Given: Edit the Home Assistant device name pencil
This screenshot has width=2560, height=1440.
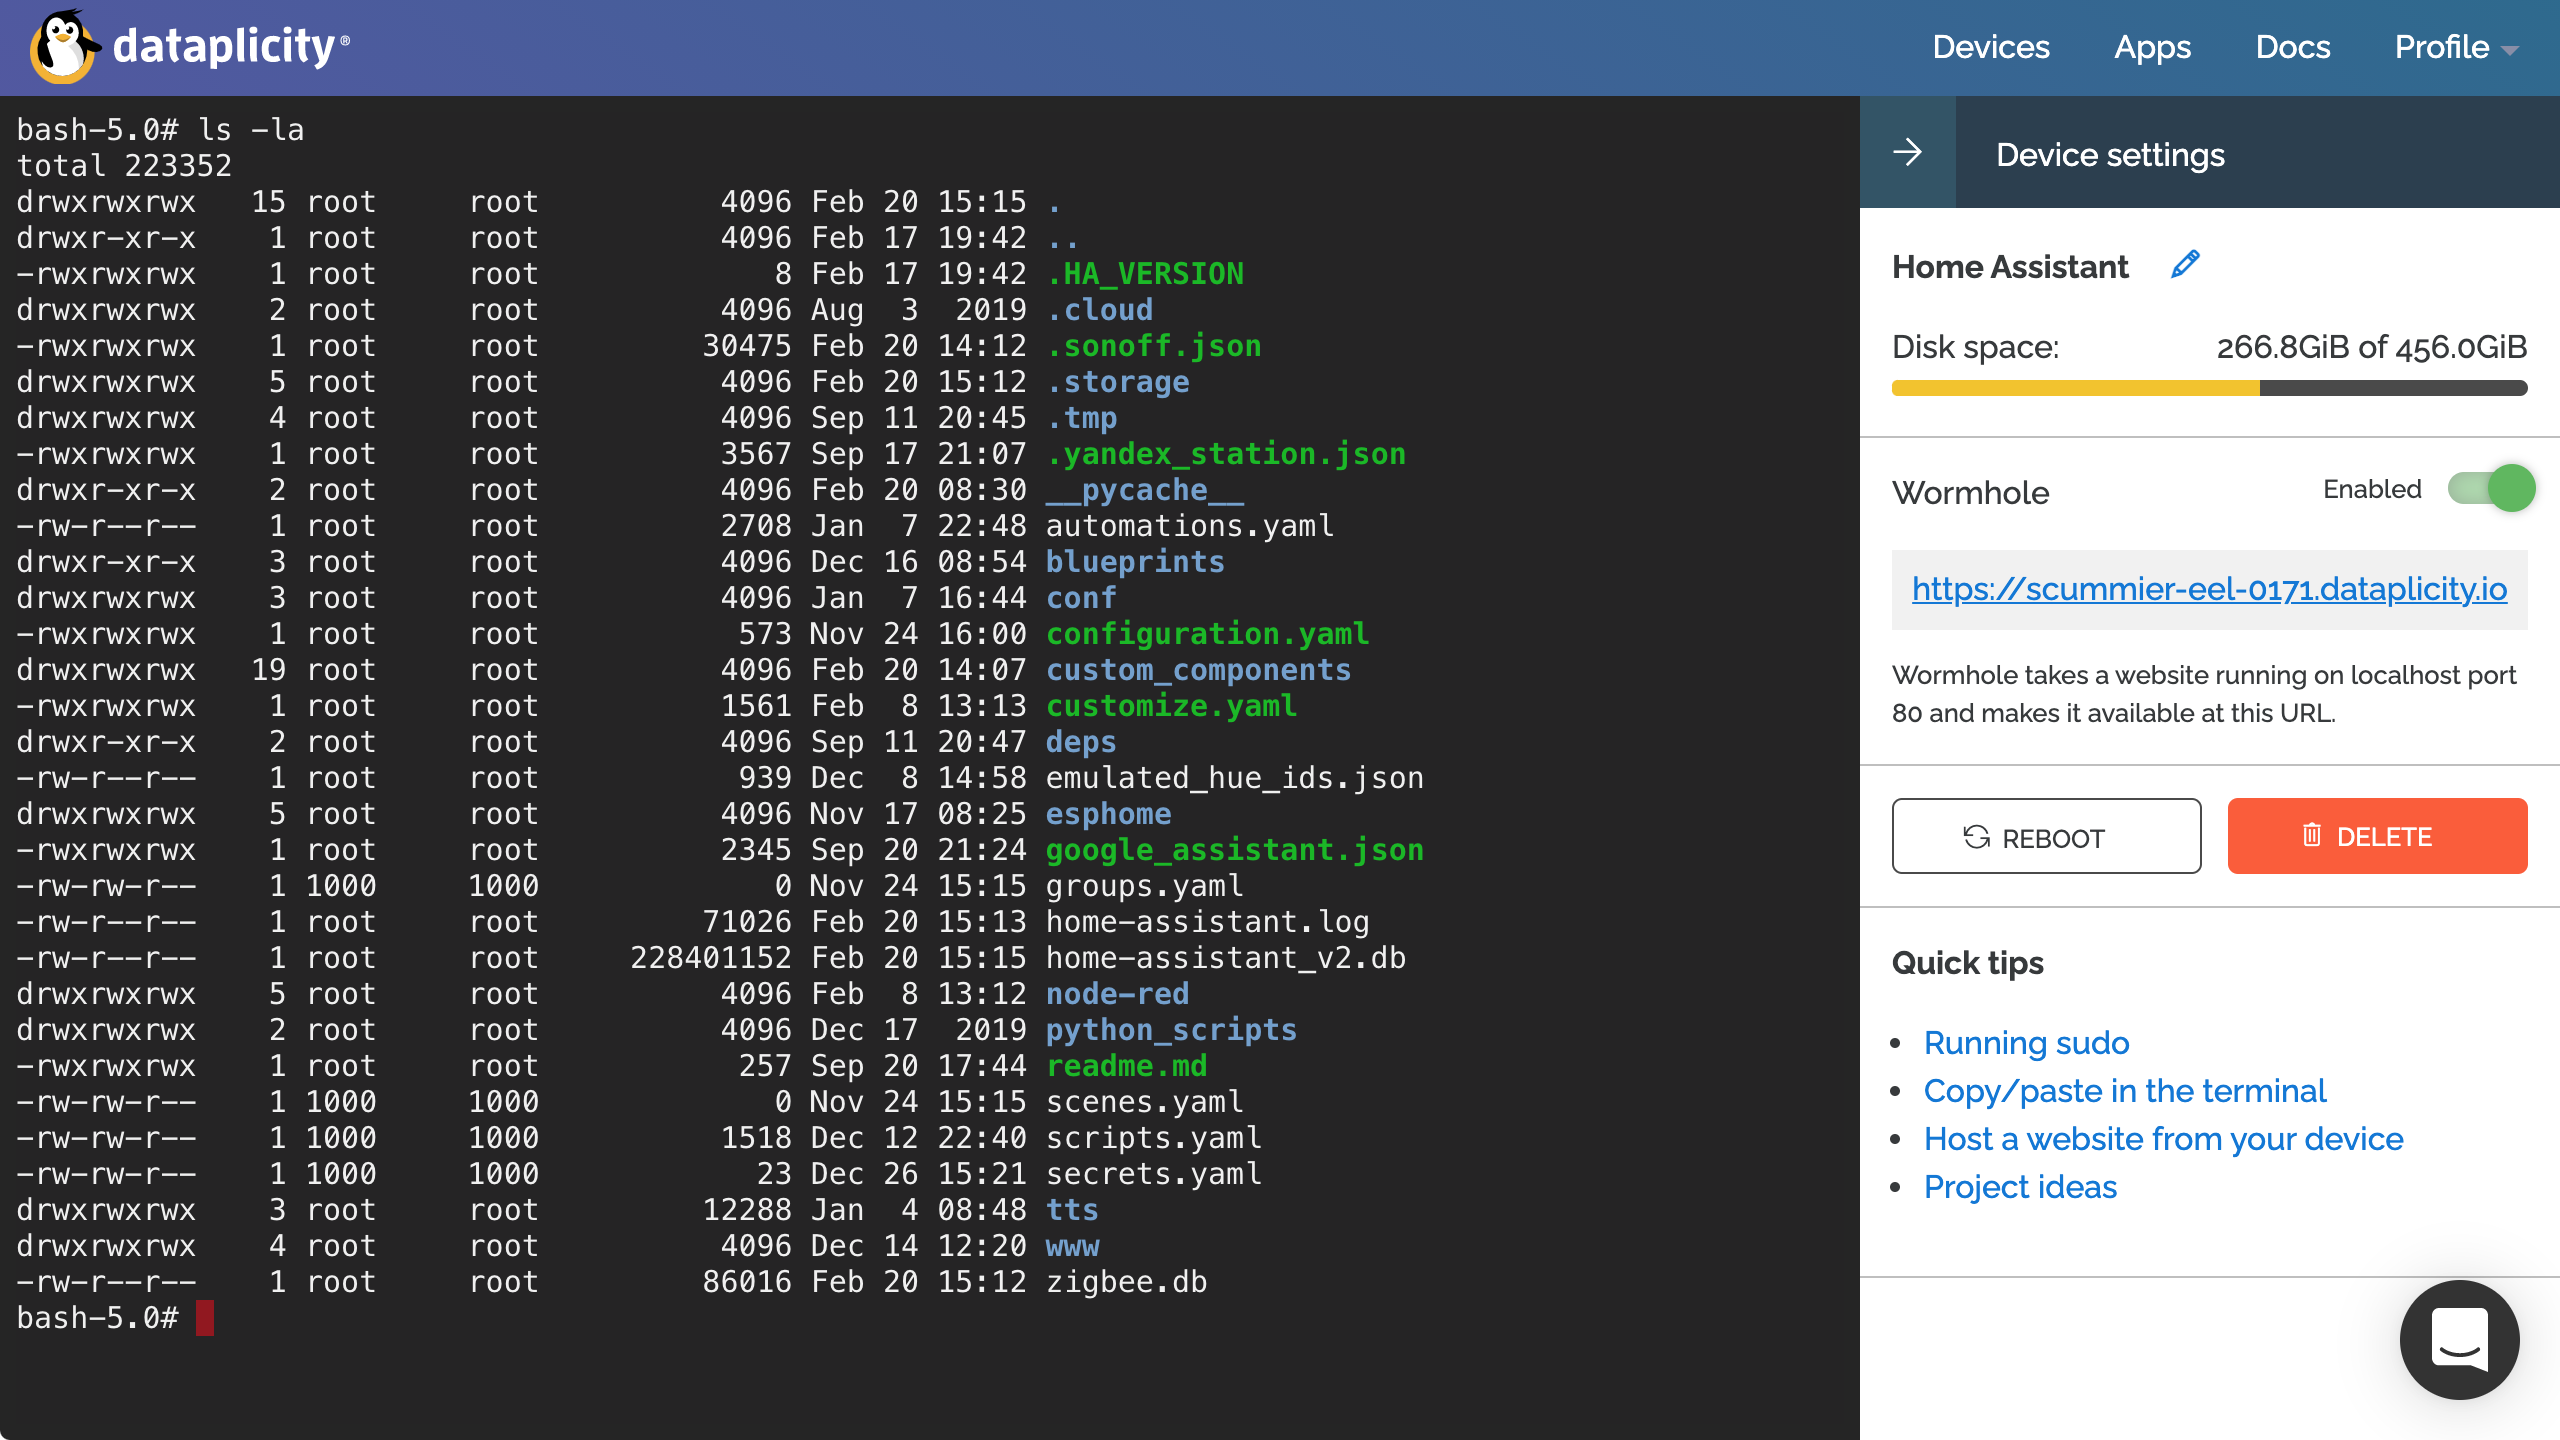Looking at the screenshot, I should [x=2185, y=264].
